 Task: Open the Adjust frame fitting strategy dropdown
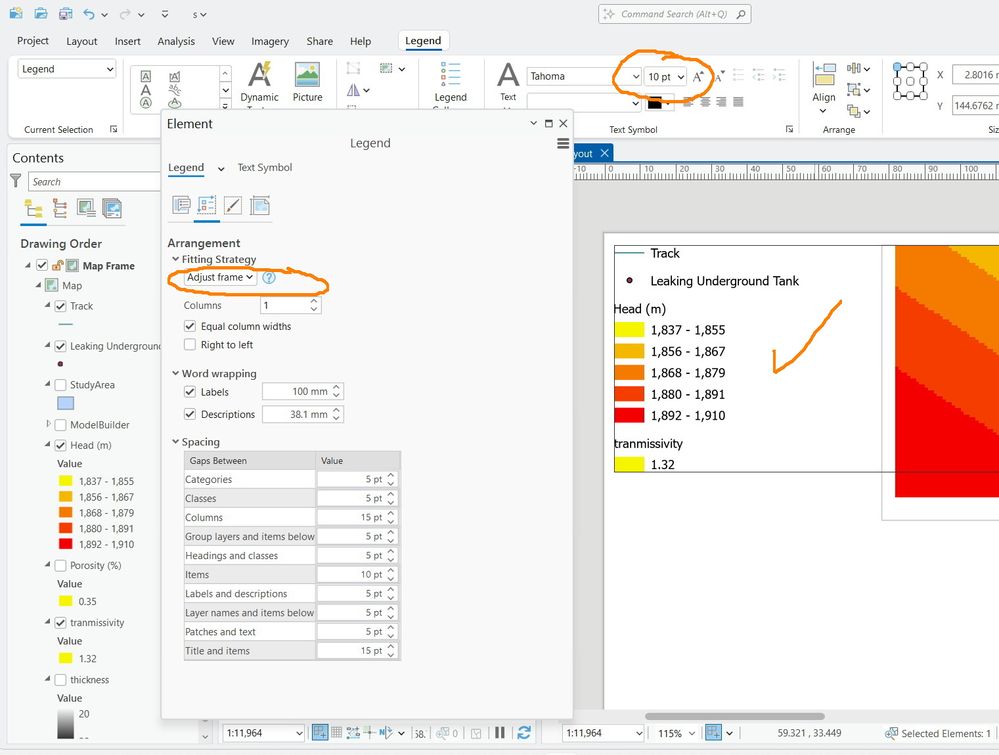[220, 278]
